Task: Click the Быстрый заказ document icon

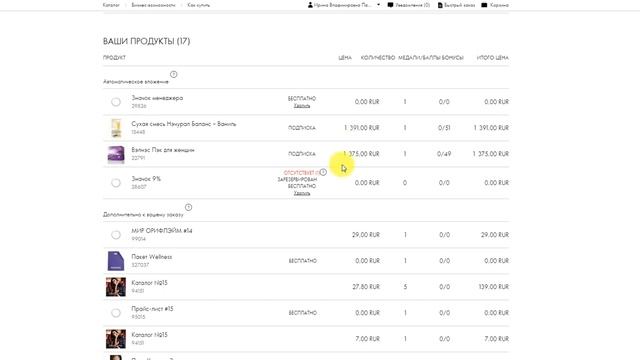Action: pos(440,5)
